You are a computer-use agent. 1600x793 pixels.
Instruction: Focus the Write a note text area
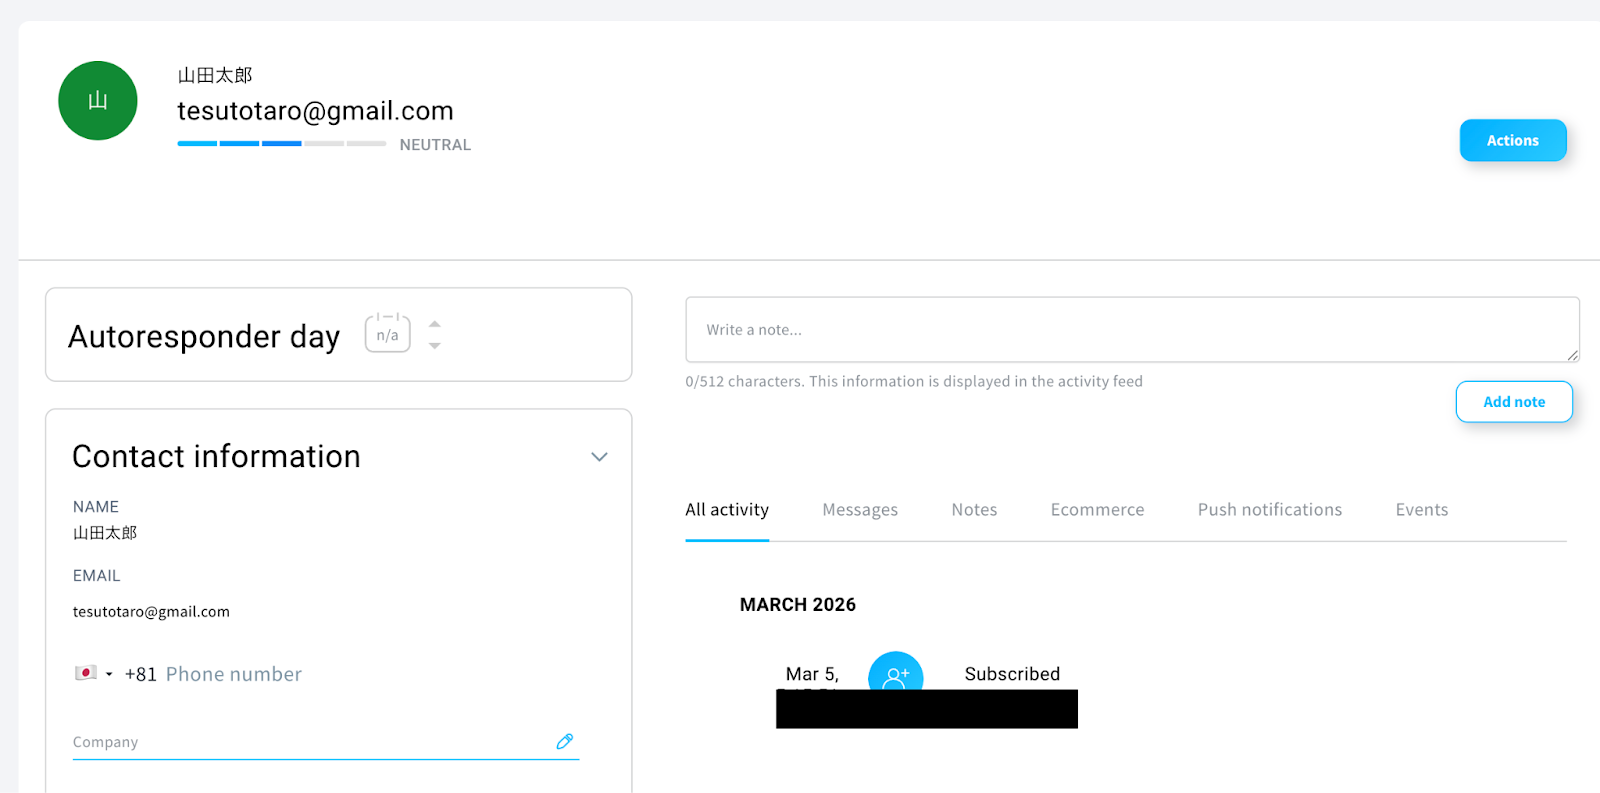pos(1131,330)
